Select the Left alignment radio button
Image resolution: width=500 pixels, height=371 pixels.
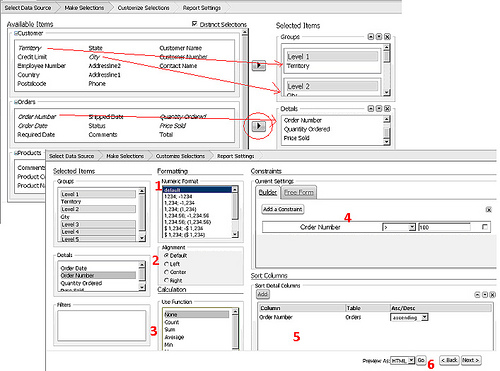pos(166,264)
